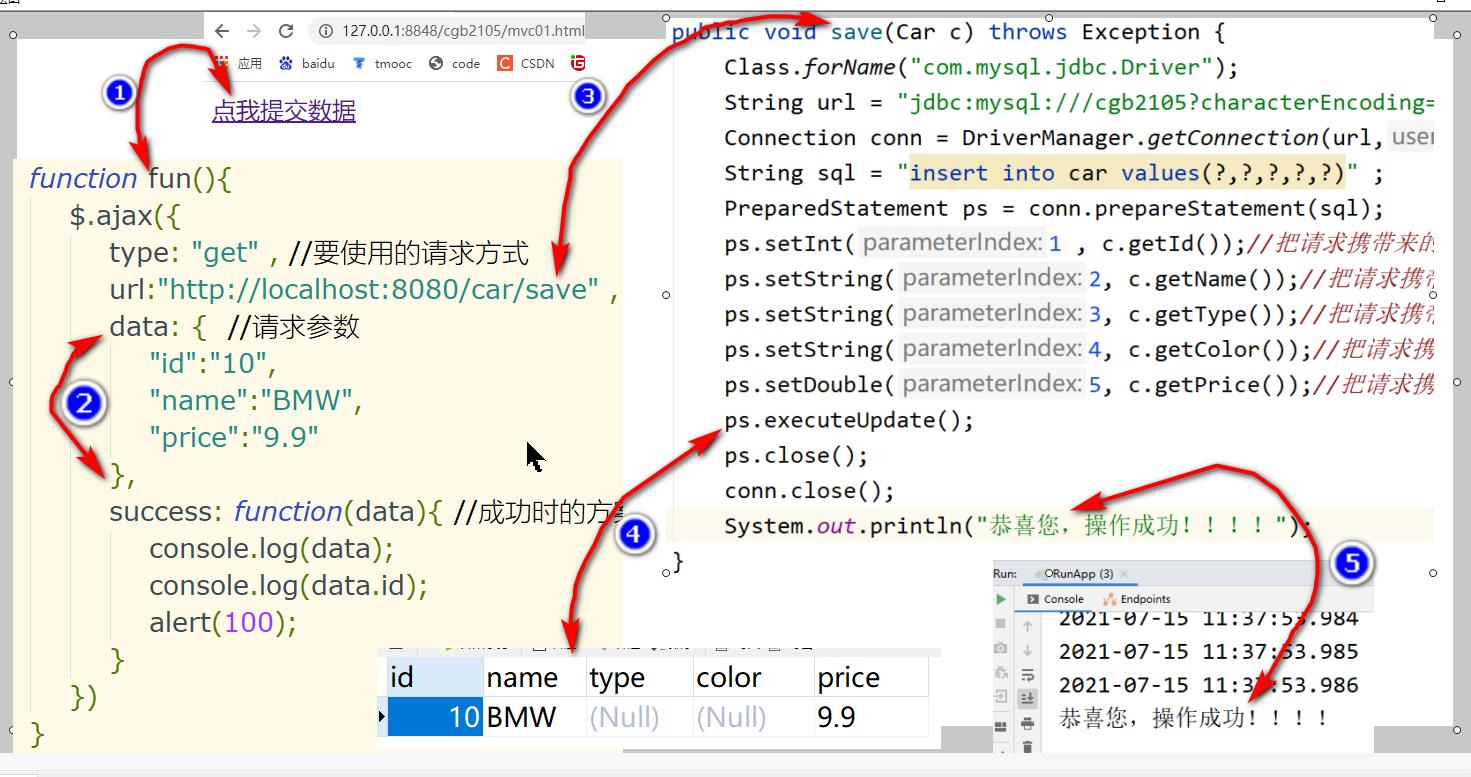Click 'function fun(){' in the JS code

131,179
